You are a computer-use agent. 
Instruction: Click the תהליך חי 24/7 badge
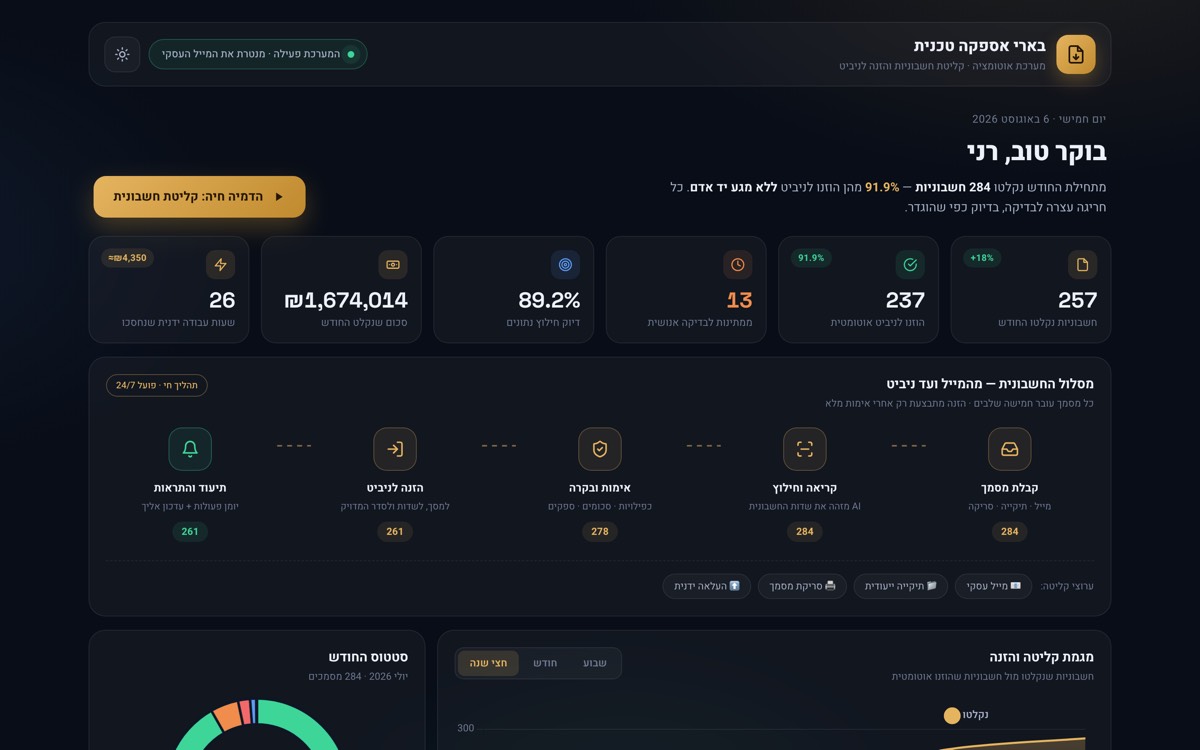[x=157, y=385]
